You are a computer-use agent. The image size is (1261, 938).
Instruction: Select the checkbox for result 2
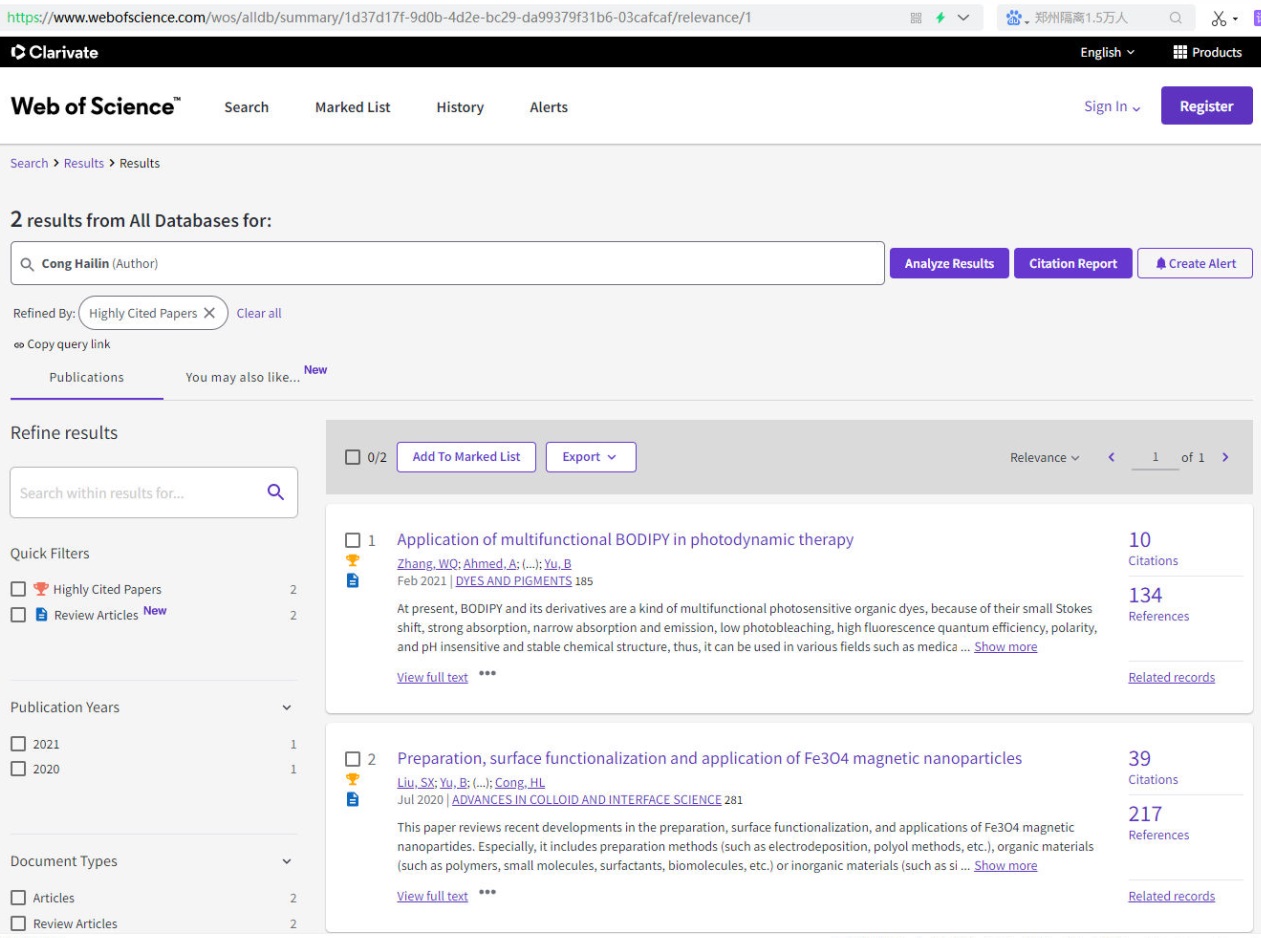tap(352, 760)
